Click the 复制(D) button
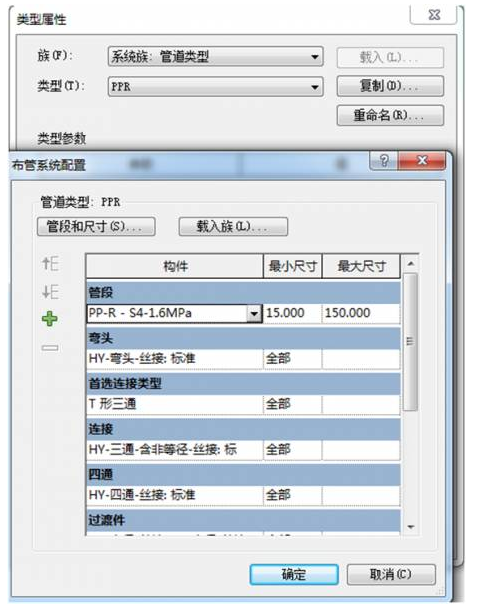 click(x=390, y=86)
